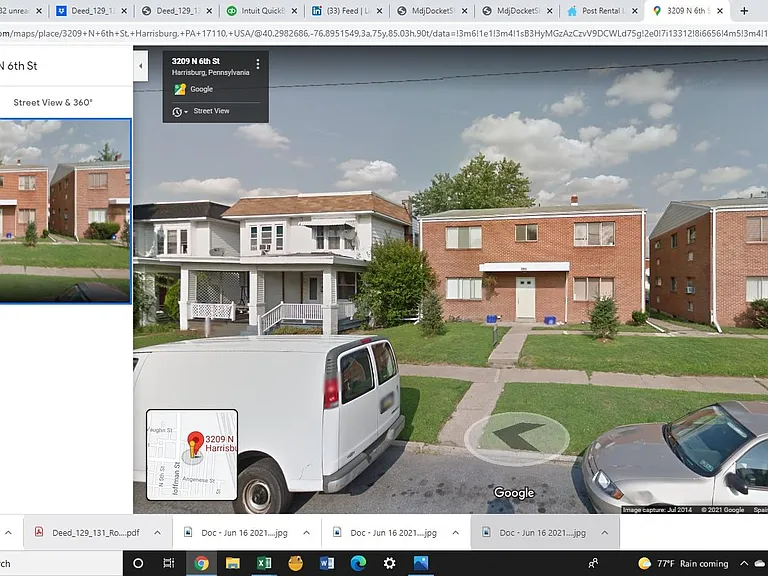768x576 pixels.
Task: Open Word from the taskbar
Action: click(x=327, y=563)
